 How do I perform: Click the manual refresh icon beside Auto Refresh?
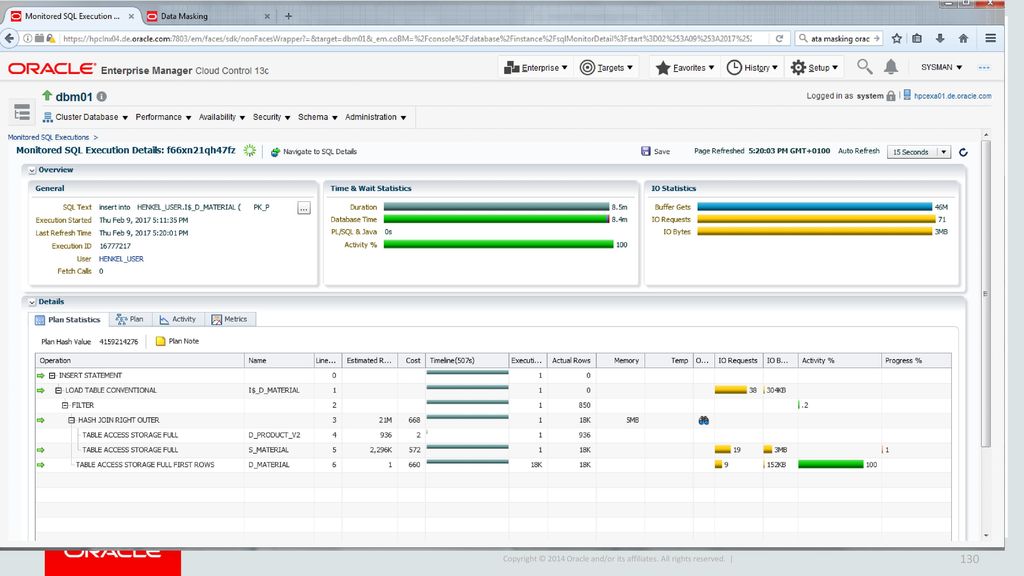click(x=963, y=152)
